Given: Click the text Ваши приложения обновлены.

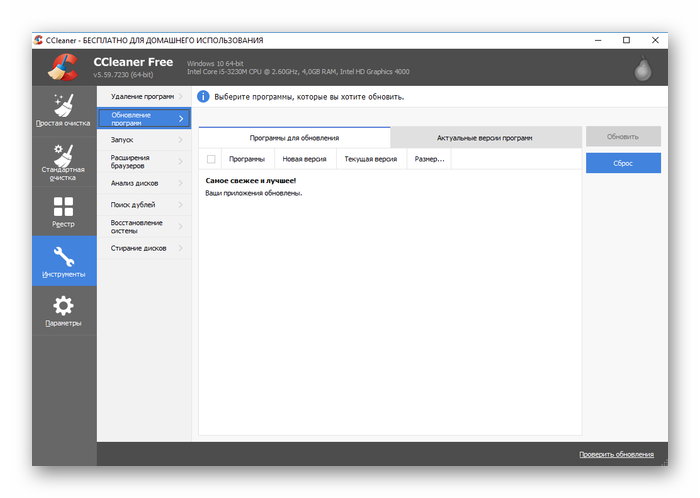Looking at the screenshot, I should (254, 193).
